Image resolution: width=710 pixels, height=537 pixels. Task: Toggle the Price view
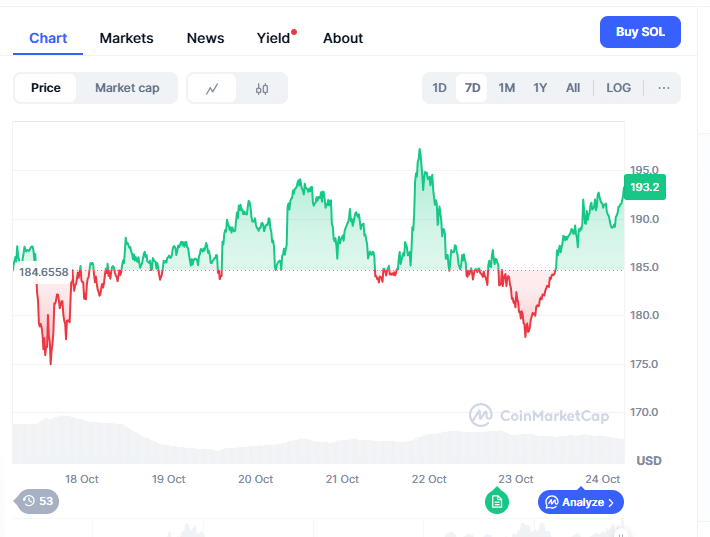click(x=46, y=88)
